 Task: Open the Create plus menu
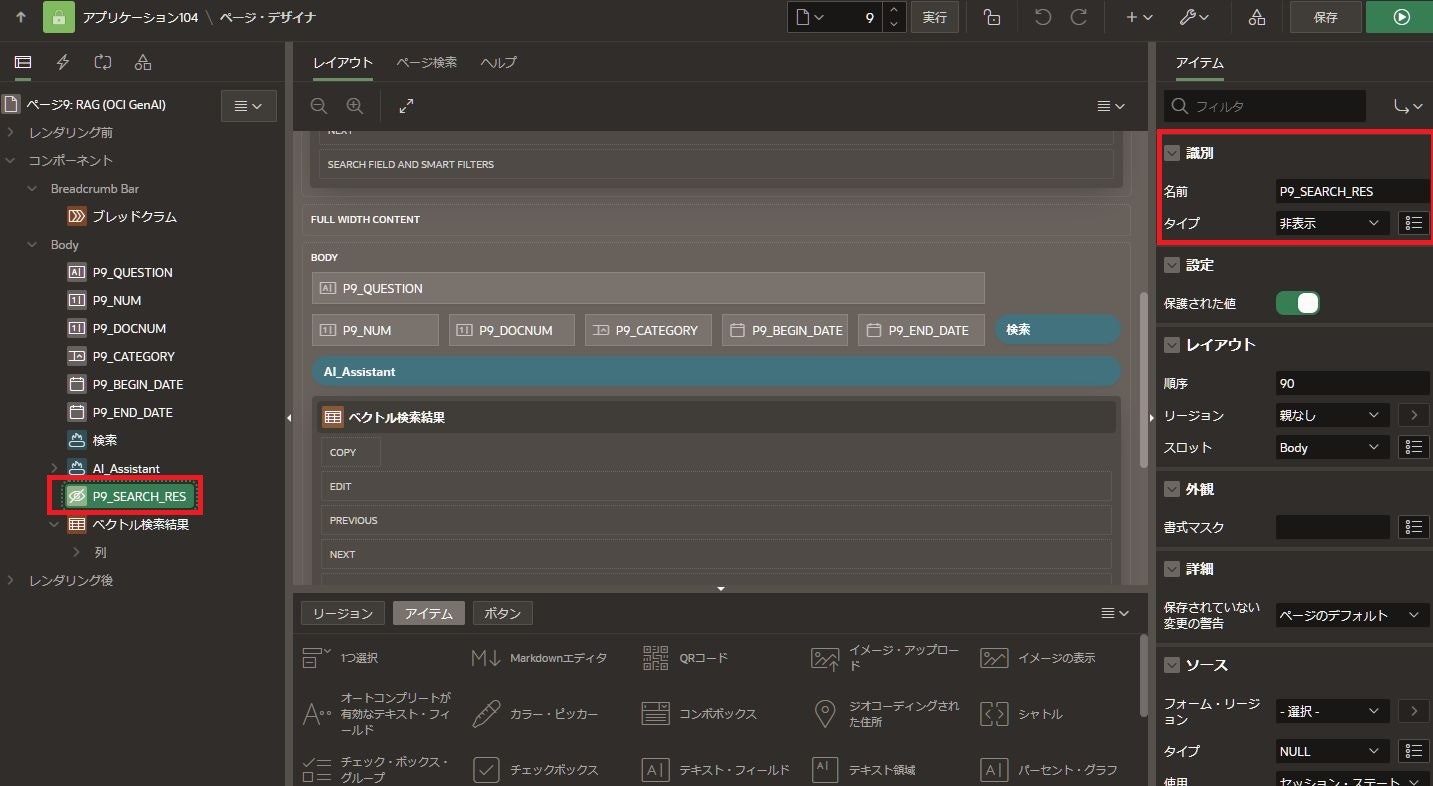(1139, 17)
